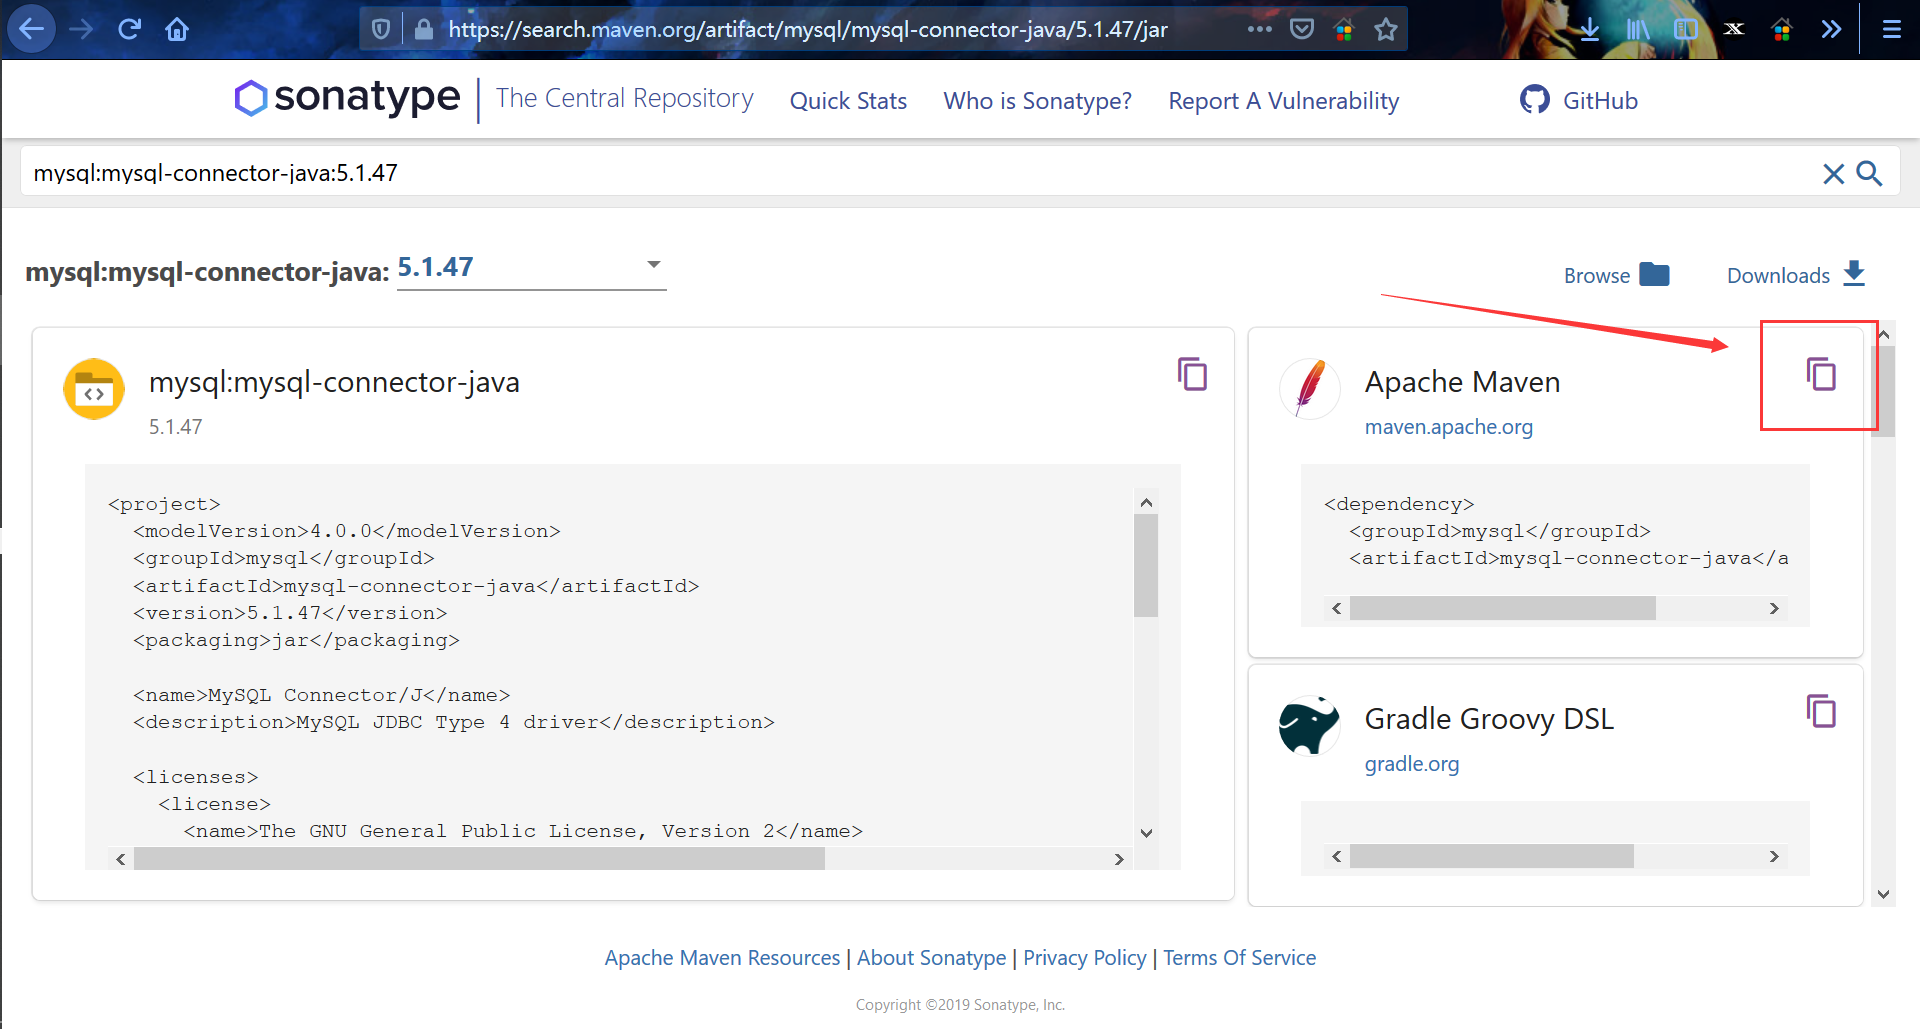Click the tracking protection shield icon
Image resolution: width=1920 pixels, height=1029 pixels.
tap(381, 29)
